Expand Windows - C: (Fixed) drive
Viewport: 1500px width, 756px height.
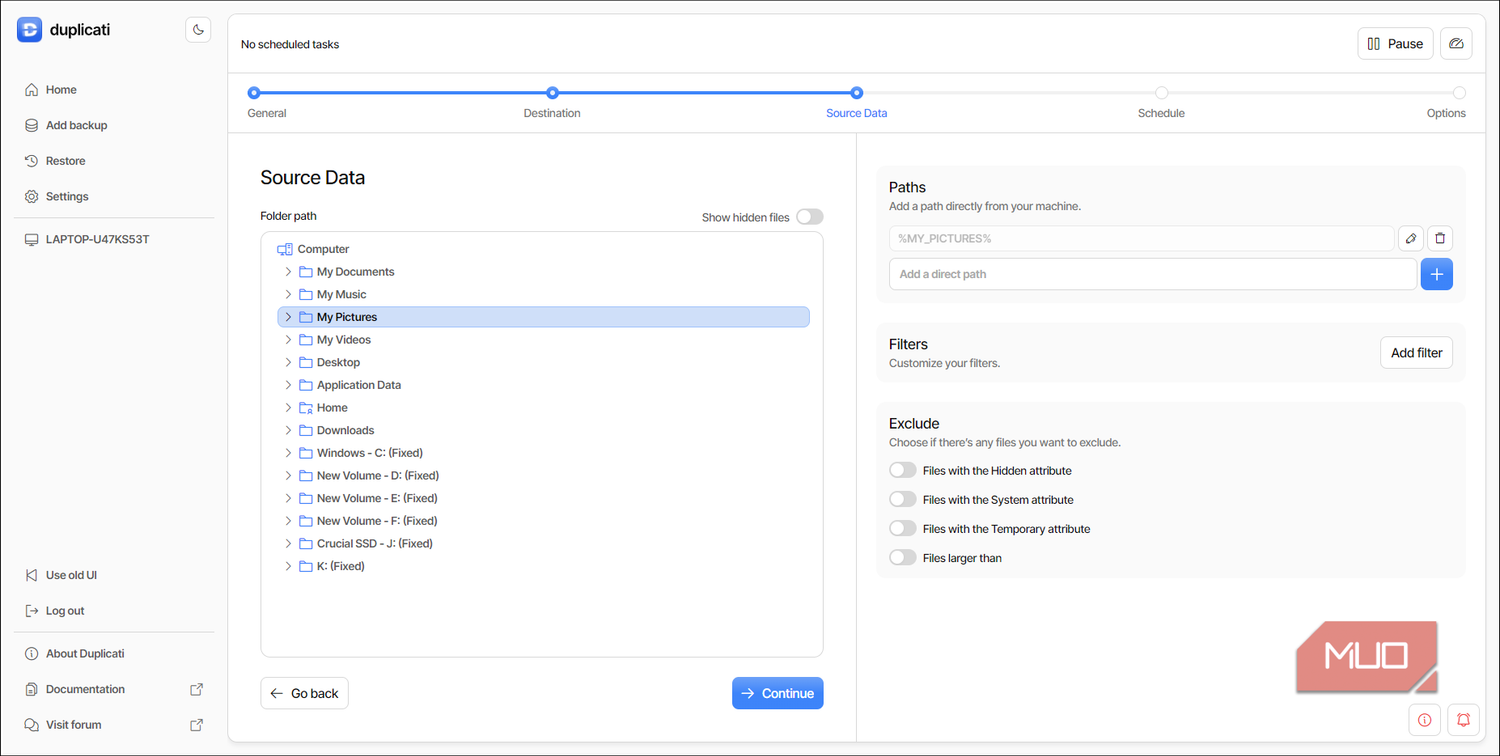(x=288, y=453)
